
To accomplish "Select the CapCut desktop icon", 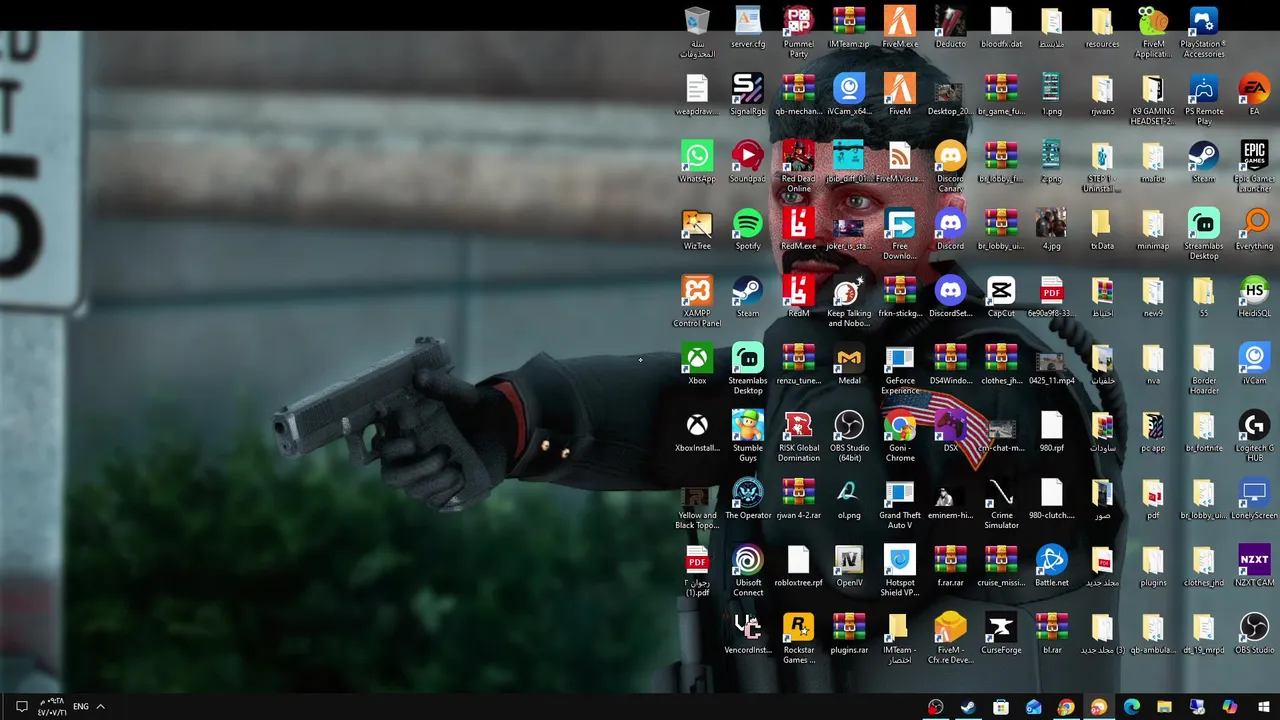I will point(1001,296).
